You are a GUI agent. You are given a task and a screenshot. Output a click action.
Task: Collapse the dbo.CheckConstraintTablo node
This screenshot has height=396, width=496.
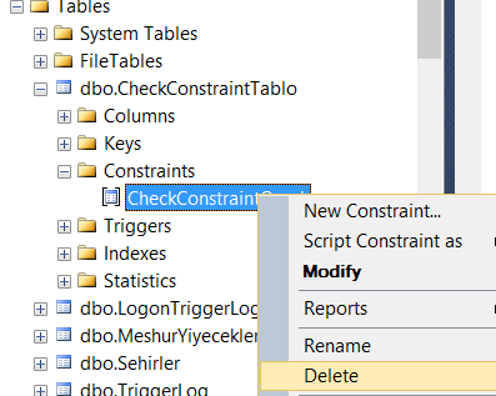coord(40,89)
